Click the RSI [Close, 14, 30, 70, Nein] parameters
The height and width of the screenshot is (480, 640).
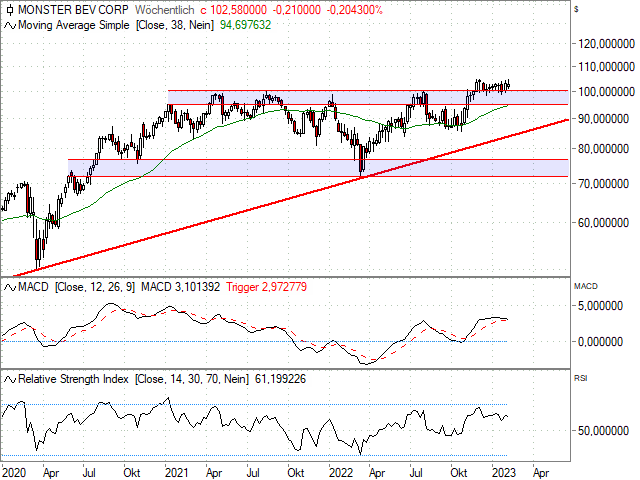191,379
